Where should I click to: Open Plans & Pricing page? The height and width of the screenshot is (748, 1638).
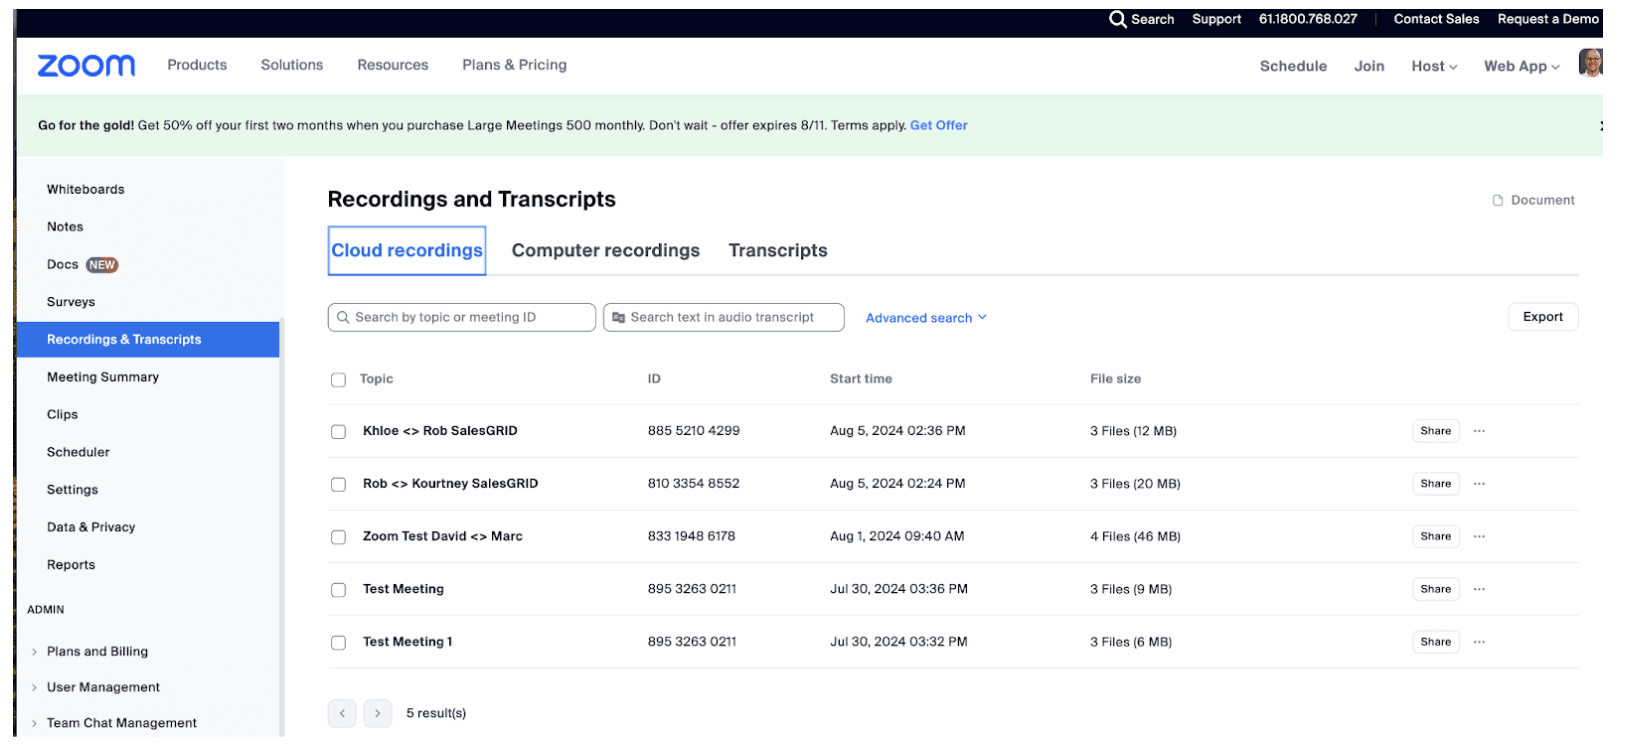point(514,65)
